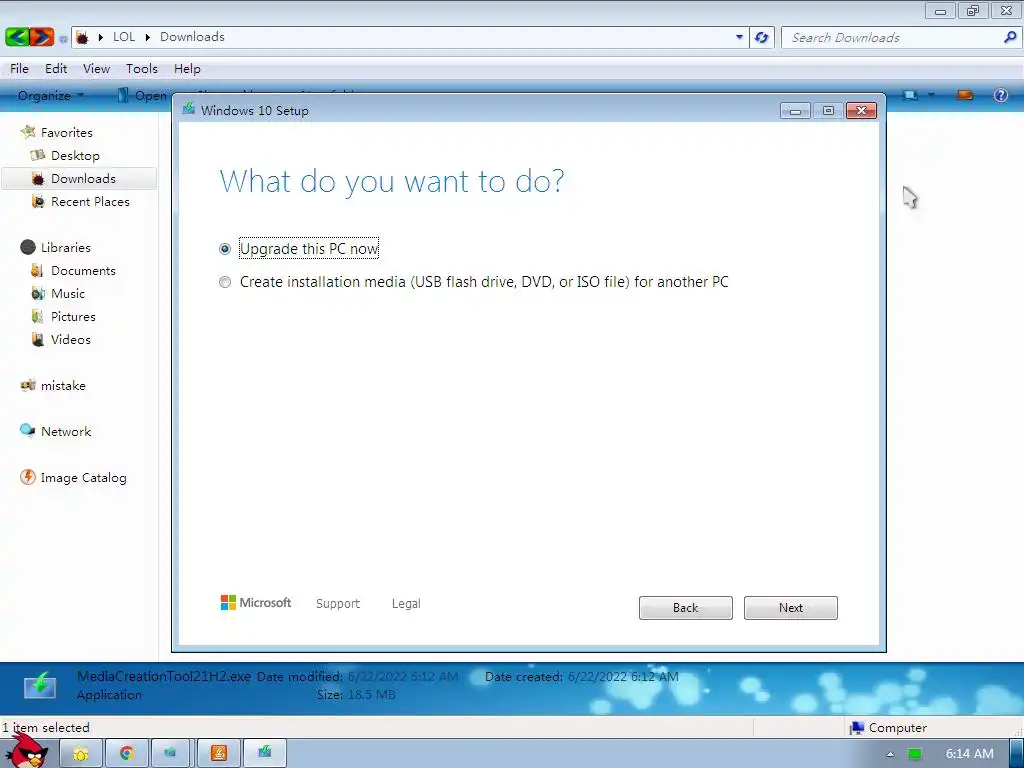
Task: Minimize the Windows 10 Setup dialog
Action: 795,111
